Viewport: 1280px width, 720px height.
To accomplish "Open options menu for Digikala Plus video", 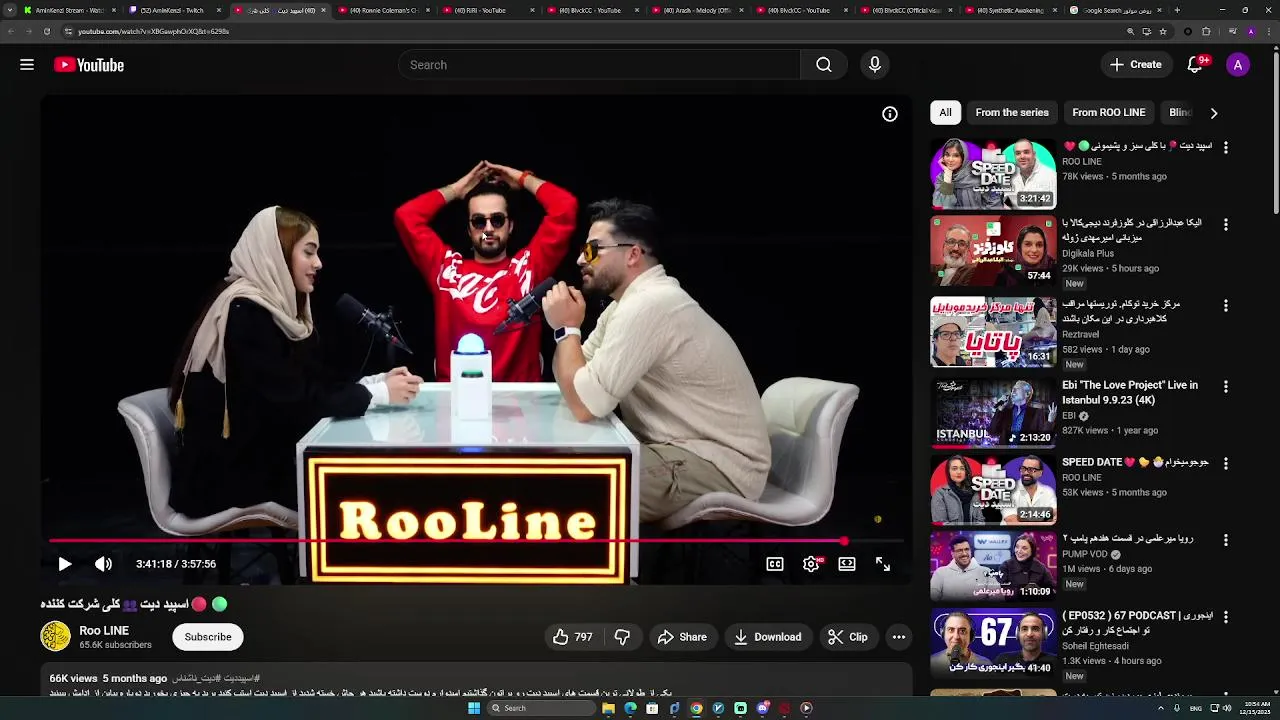I will click(1226, 225).
